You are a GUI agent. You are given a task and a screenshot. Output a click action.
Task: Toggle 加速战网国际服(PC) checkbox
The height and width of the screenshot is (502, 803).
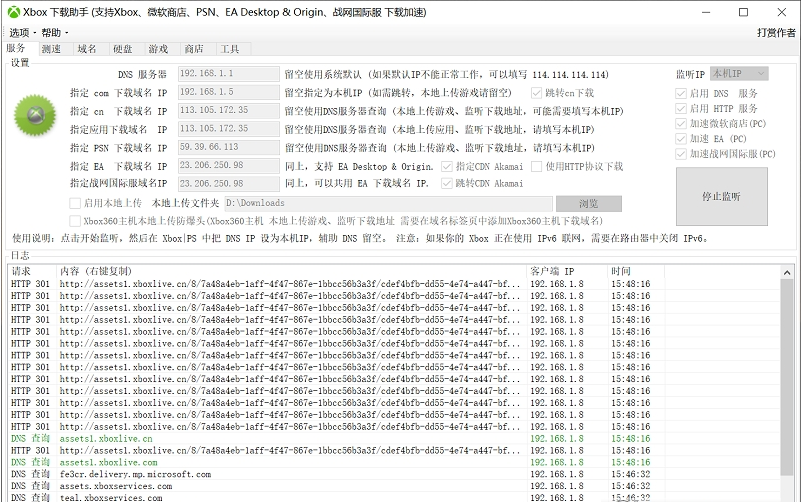pos(681,154)
